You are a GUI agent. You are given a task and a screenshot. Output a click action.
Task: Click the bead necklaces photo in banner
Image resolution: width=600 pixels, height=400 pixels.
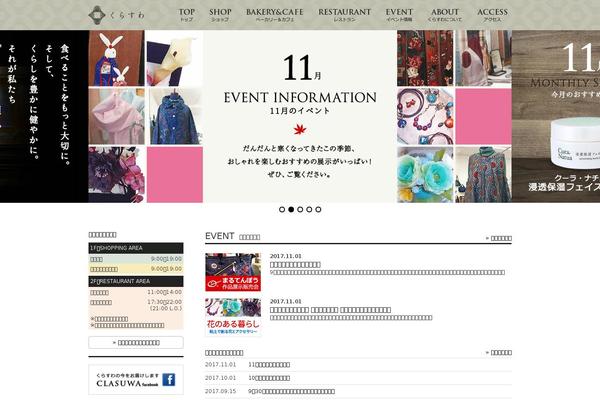pyautogui.click(x=425, y=116)
